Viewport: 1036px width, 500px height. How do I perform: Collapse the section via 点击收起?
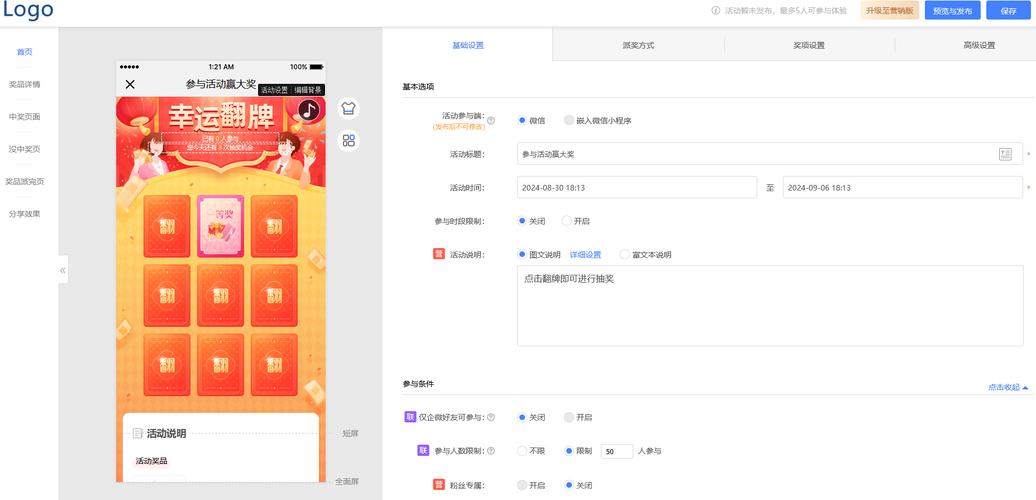click(x=1008, y=388)
